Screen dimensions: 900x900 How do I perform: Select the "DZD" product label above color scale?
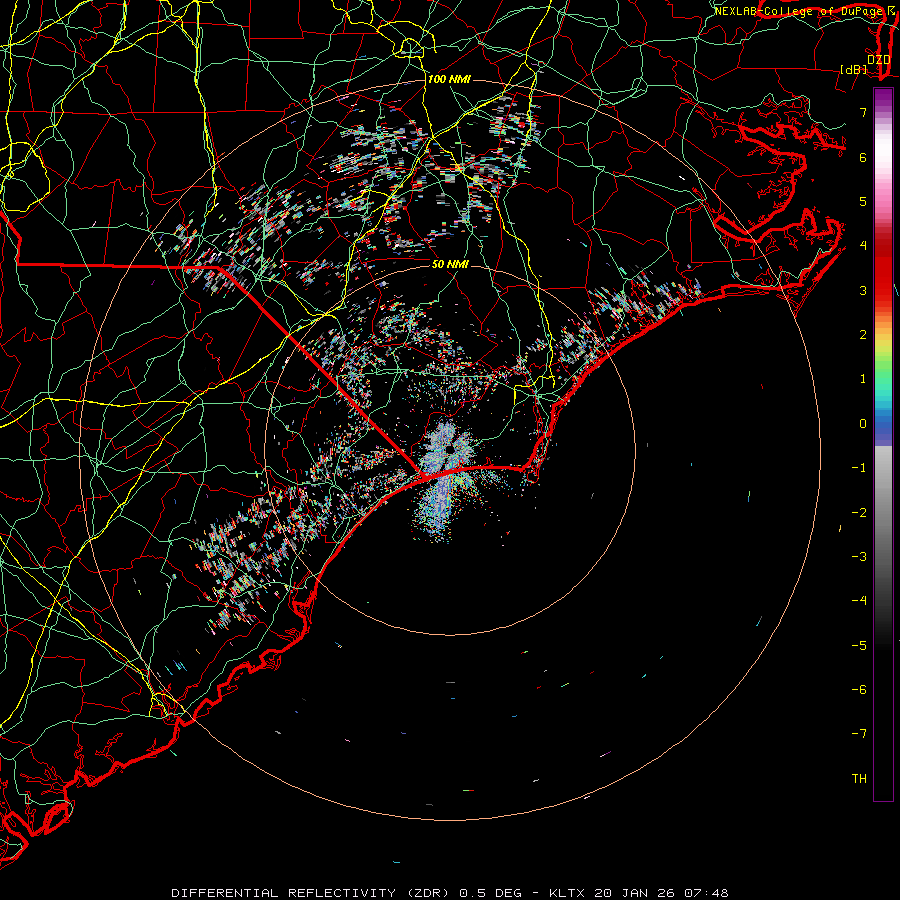pyautogui.click(x=878, y=60)
